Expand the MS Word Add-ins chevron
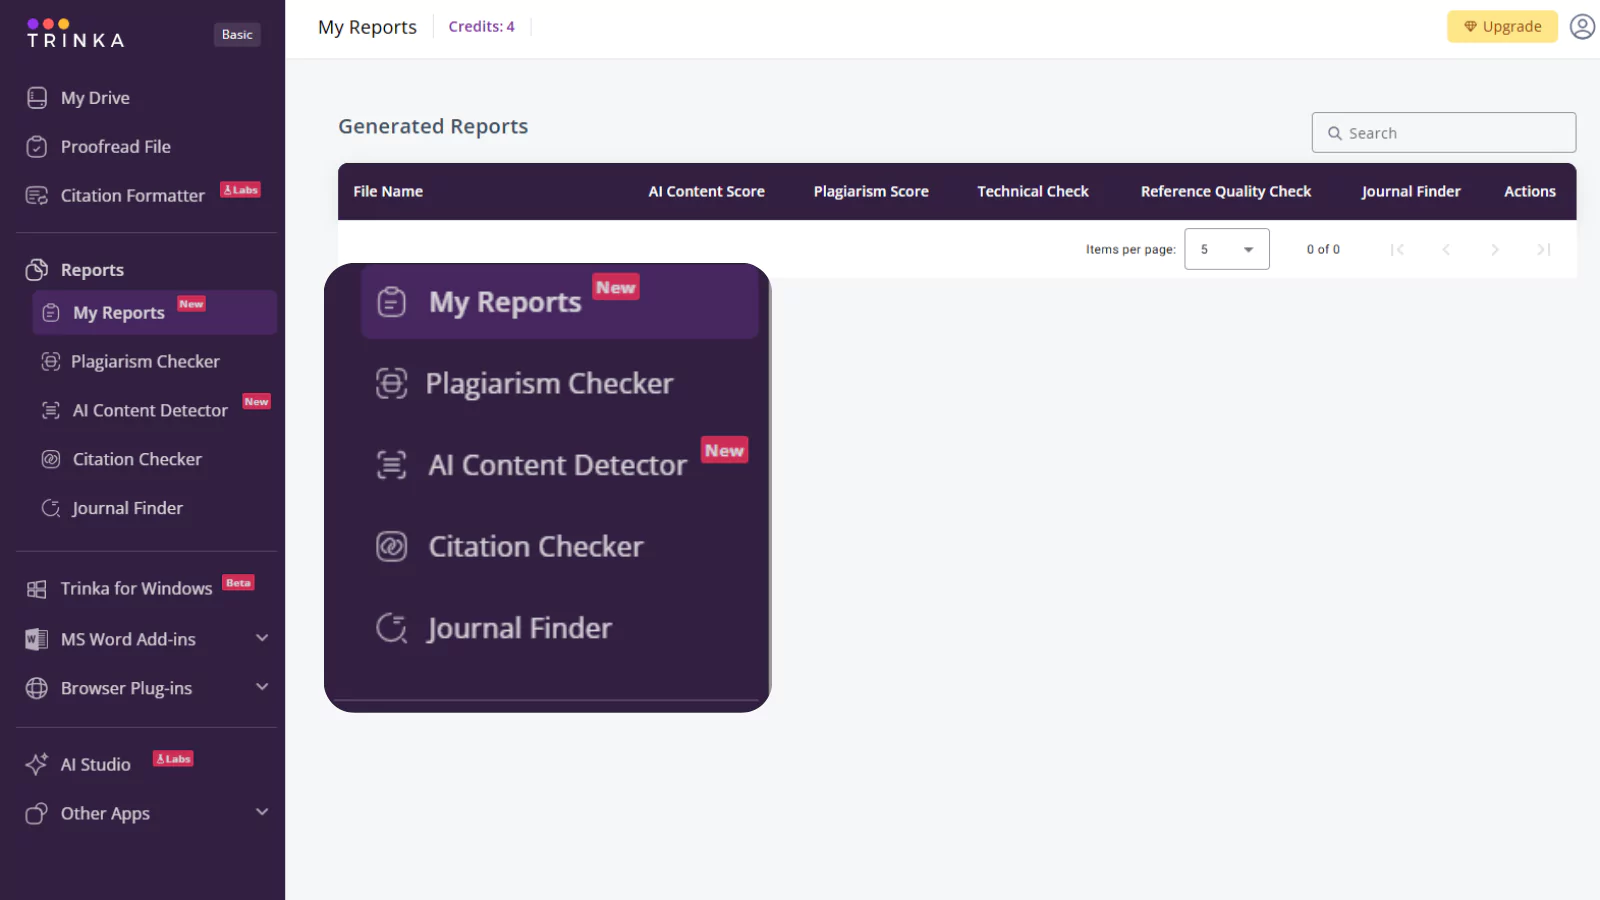 click(262, 638)
